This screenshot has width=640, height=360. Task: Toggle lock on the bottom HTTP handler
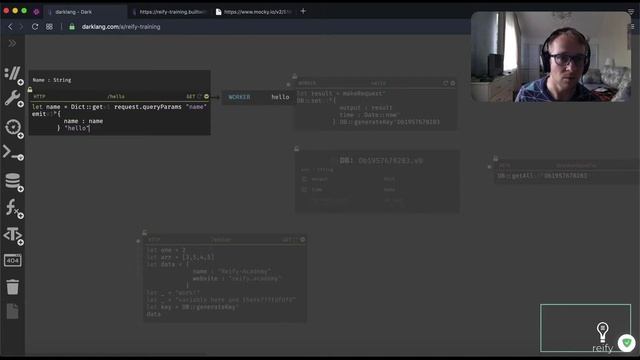click(144, 233)
